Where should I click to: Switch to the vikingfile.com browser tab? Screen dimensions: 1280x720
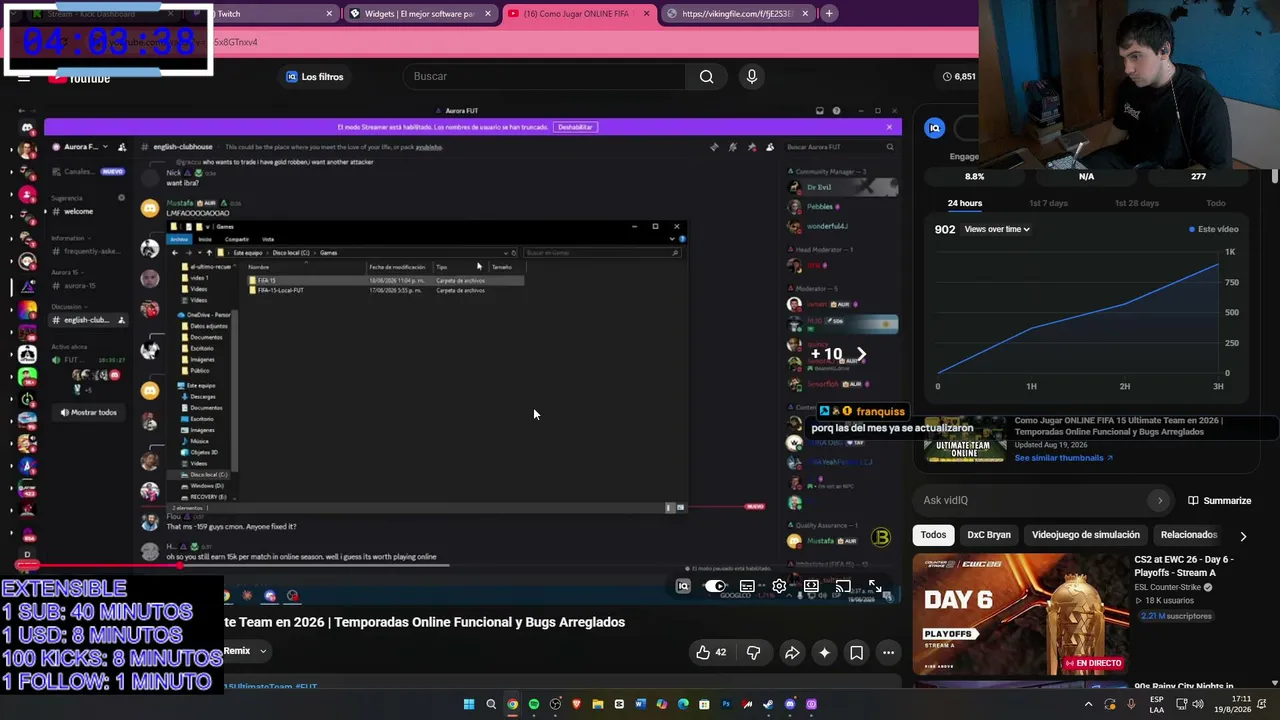click(738, 14)
